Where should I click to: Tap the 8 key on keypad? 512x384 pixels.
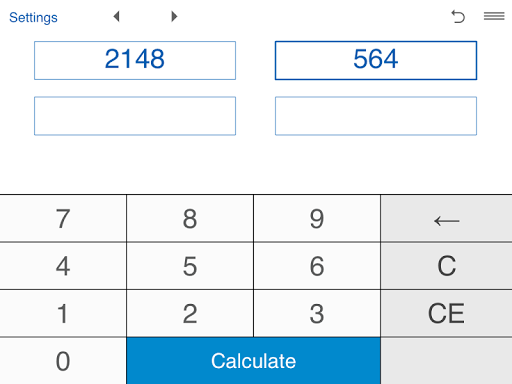(190, 219)
